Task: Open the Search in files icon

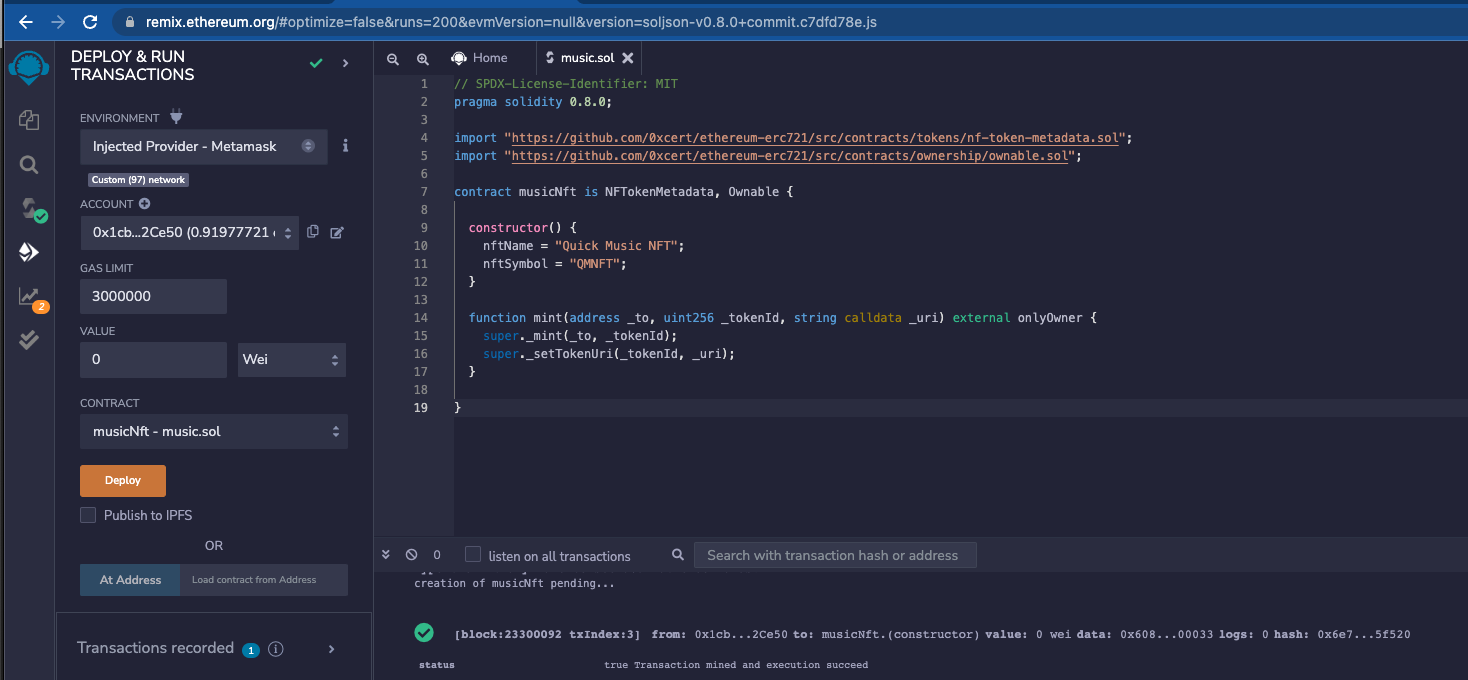Action: pos(28,165)
